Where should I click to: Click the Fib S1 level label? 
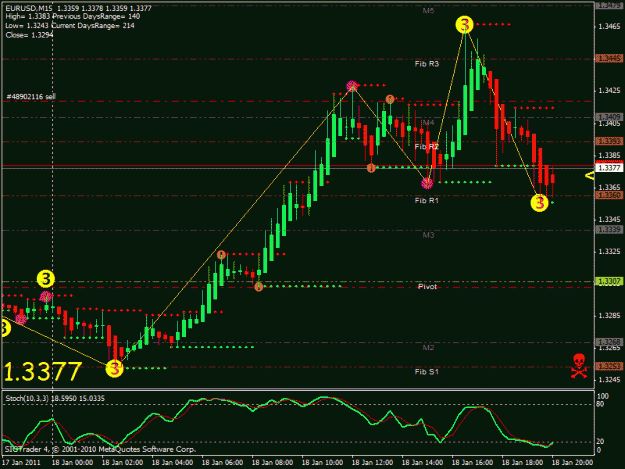(x=426, y=372)
